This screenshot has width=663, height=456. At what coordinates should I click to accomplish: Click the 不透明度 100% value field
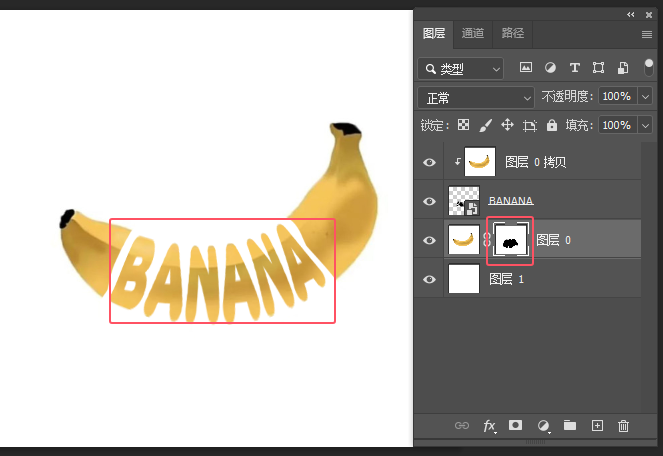click(x=618, y=96)
